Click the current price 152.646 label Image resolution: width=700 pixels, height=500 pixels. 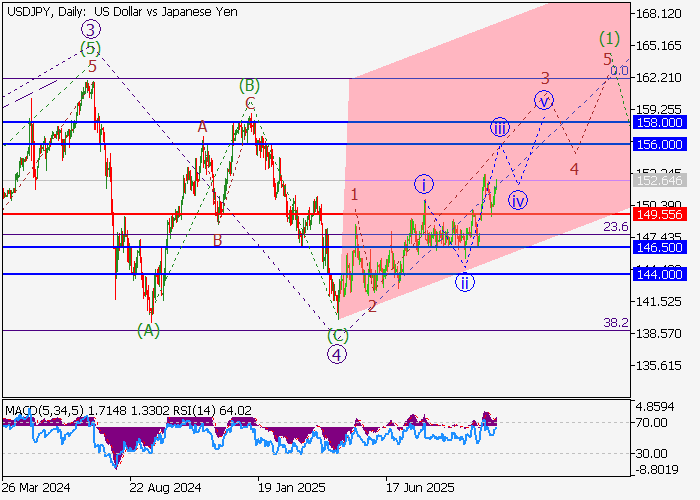[x=657, y=181]
